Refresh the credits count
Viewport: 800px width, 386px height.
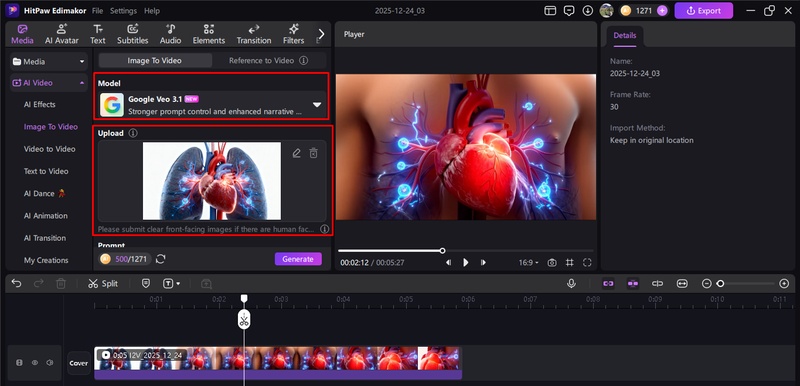(161, 259)
